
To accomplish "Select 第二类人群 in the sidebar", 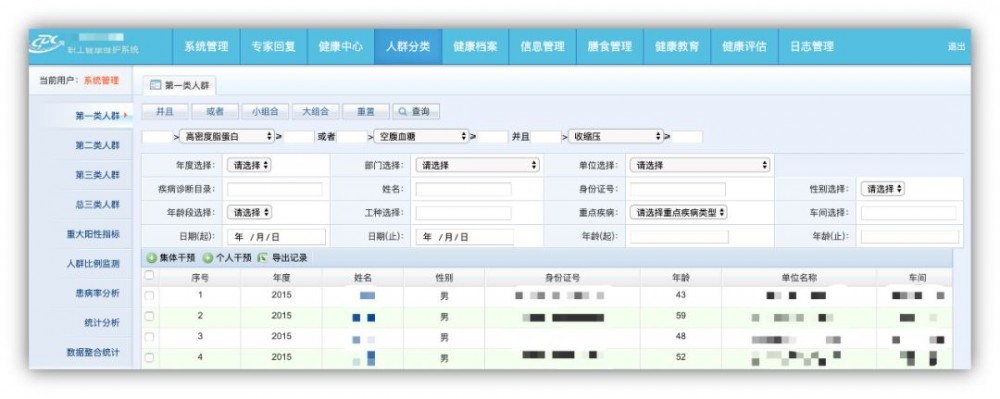I will (97, 145).
